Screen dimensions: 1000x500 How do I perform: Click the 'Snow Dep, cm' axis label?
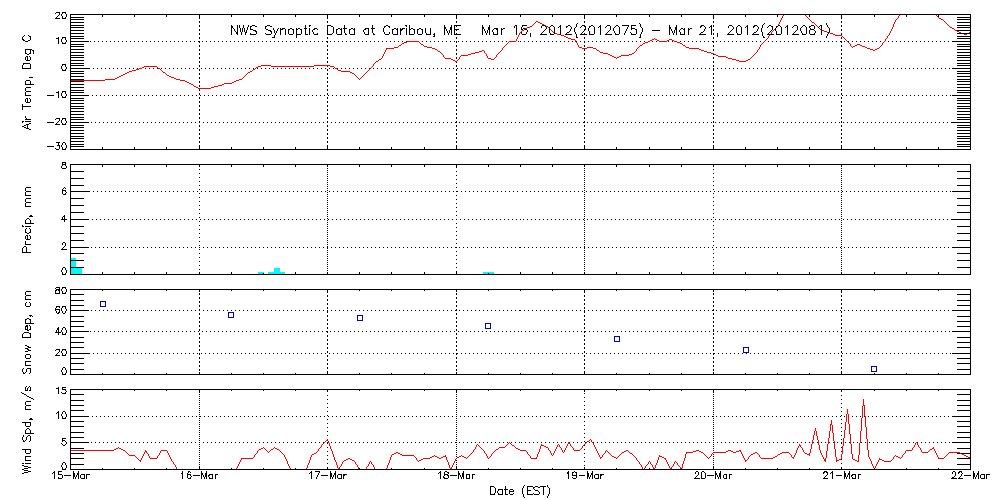click(x=28, y=332)
